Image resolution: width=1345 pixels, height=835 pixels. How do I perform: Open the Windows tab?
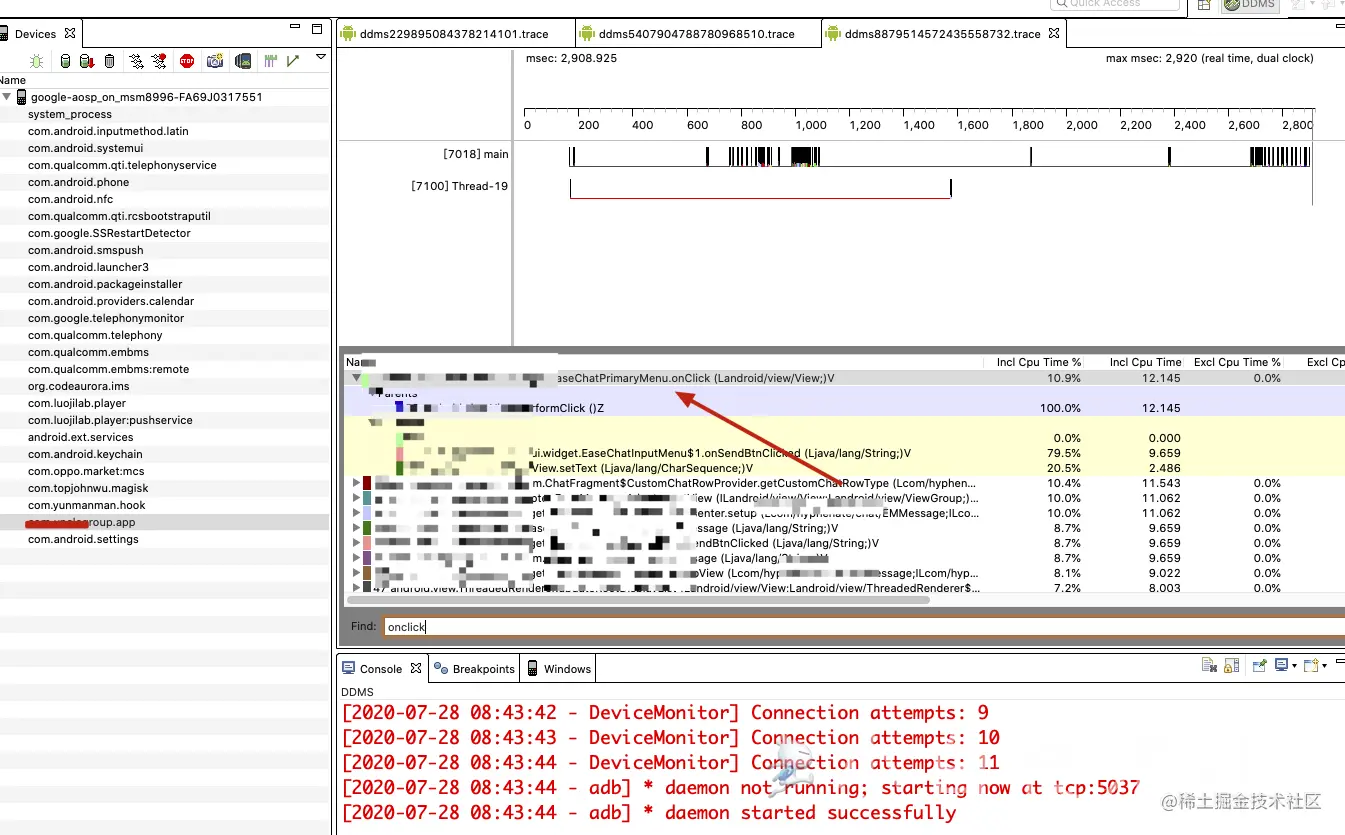559,669
